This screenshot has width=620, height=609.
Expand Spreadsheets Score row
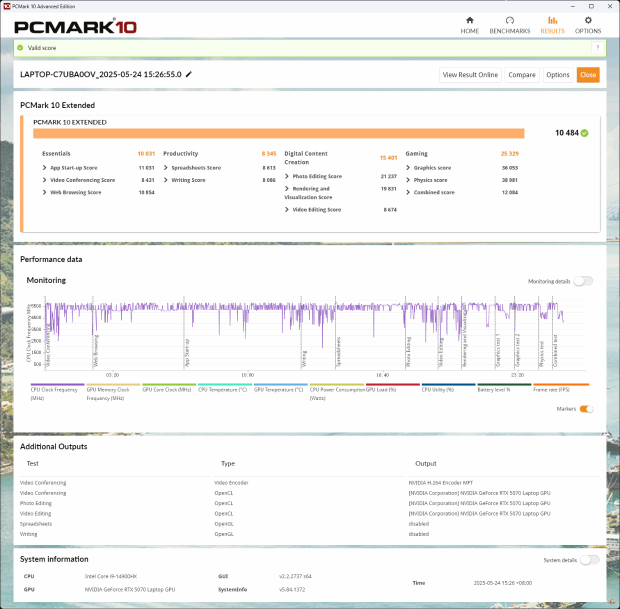[166, 168]
